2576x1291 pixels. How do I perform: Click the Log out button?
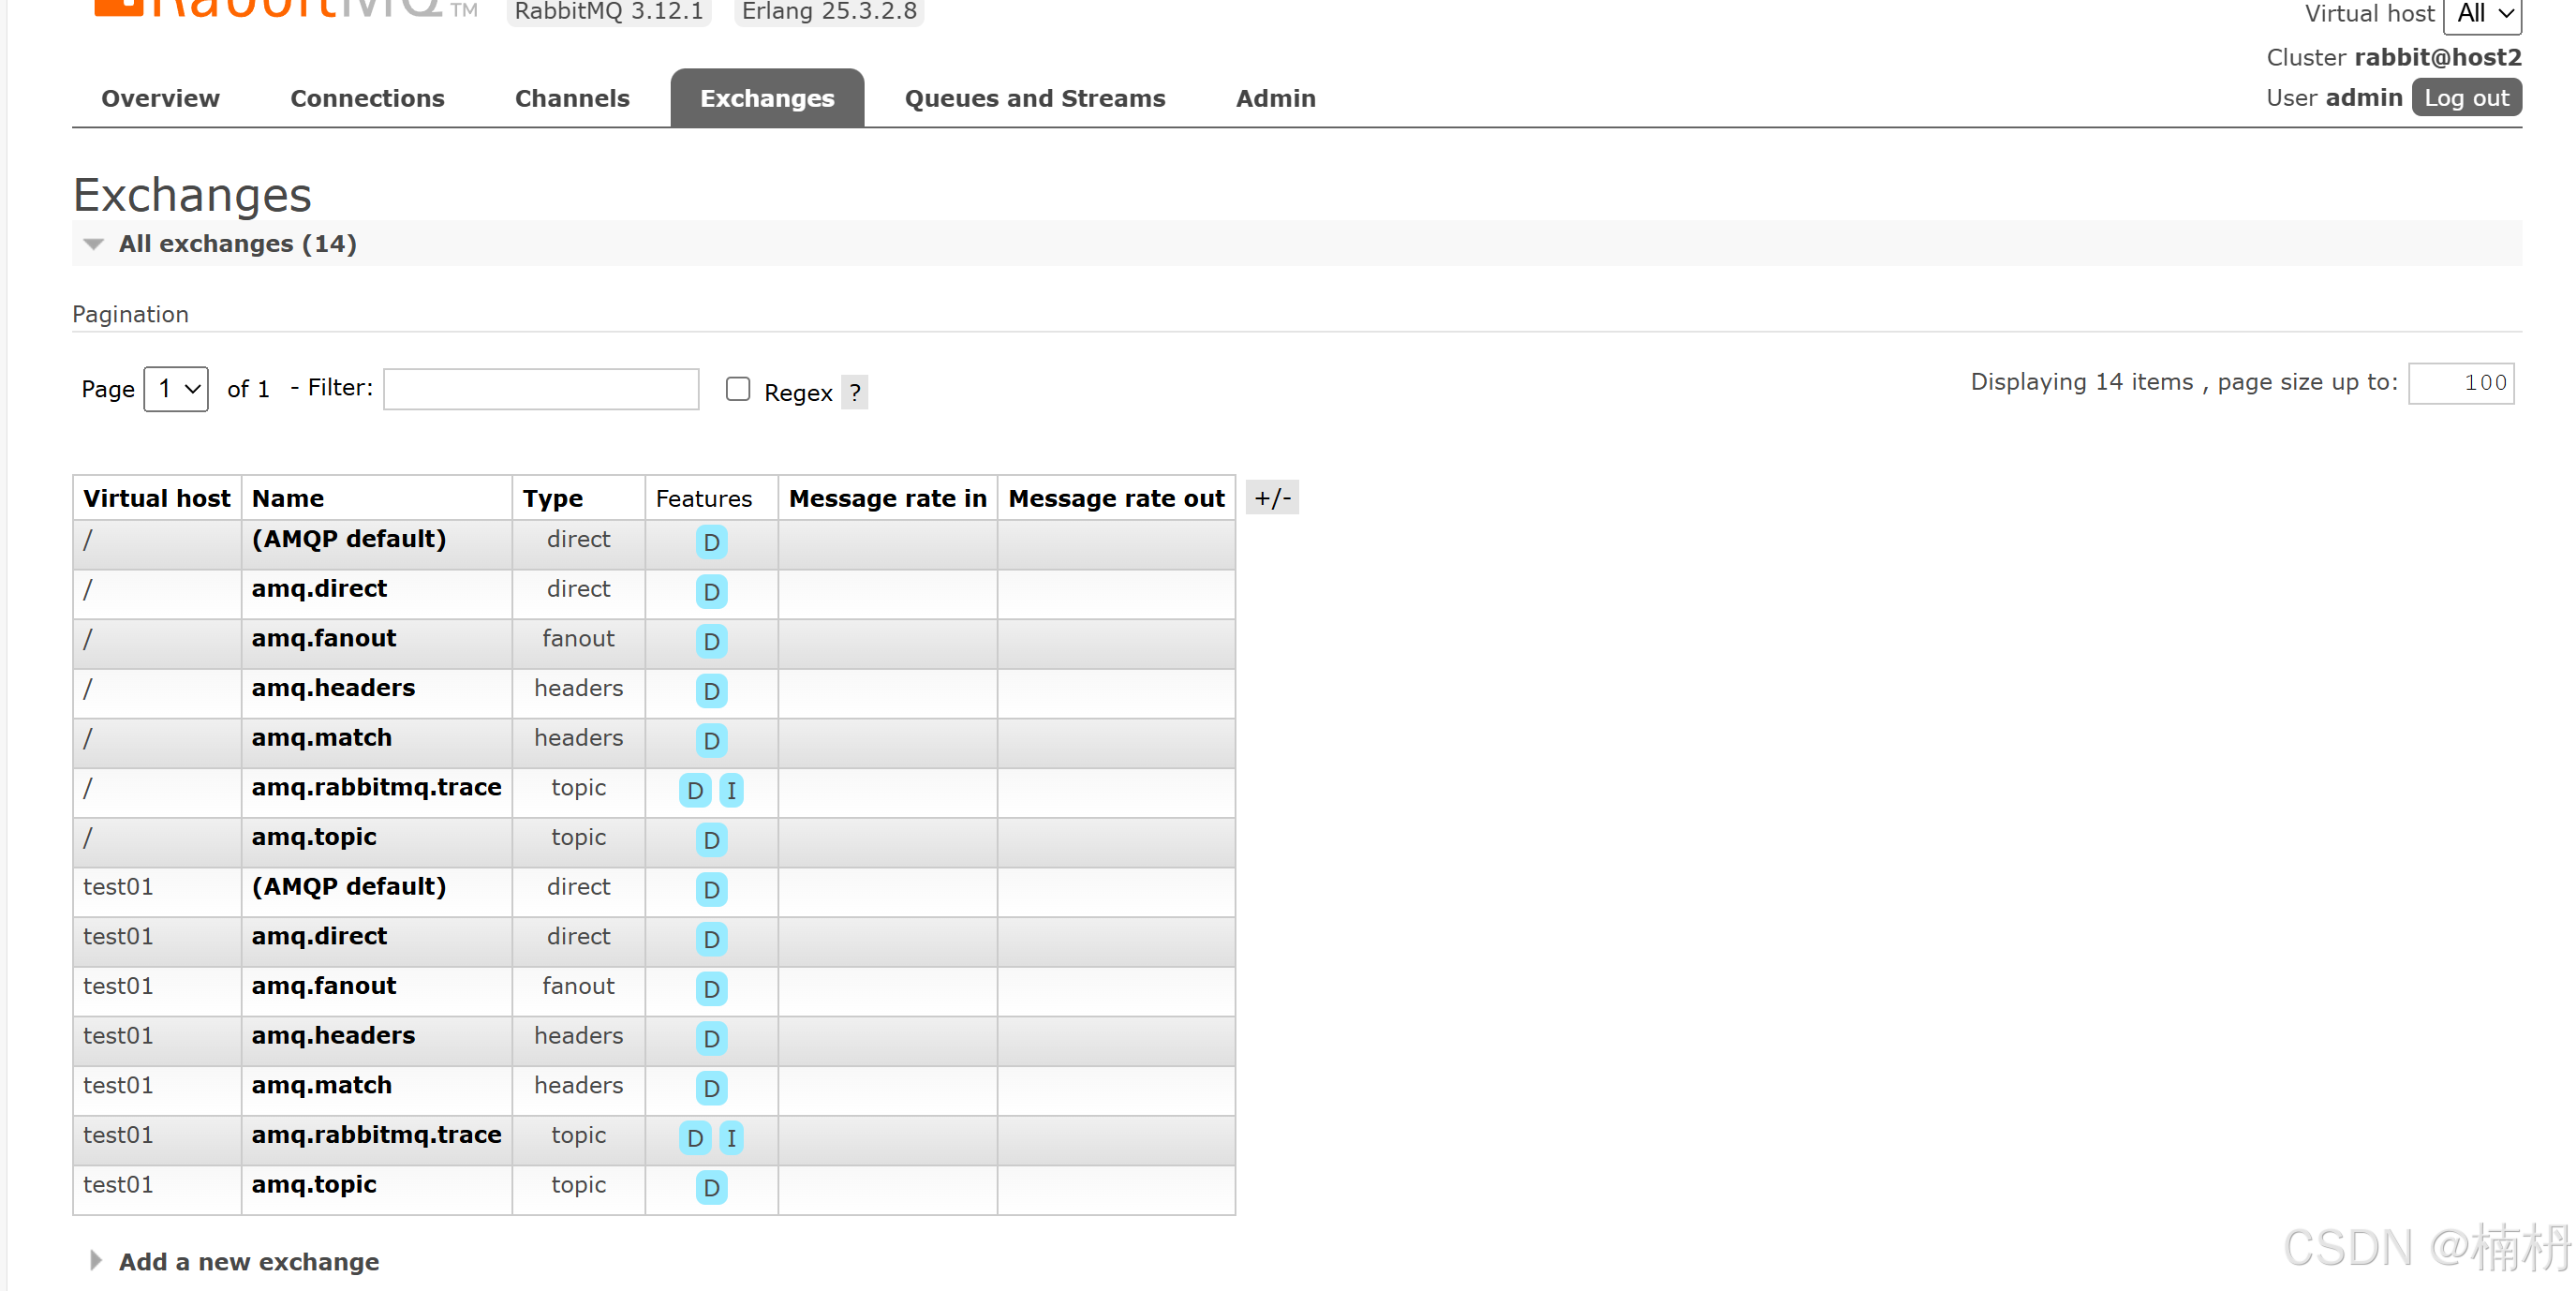pos(2465,98)
